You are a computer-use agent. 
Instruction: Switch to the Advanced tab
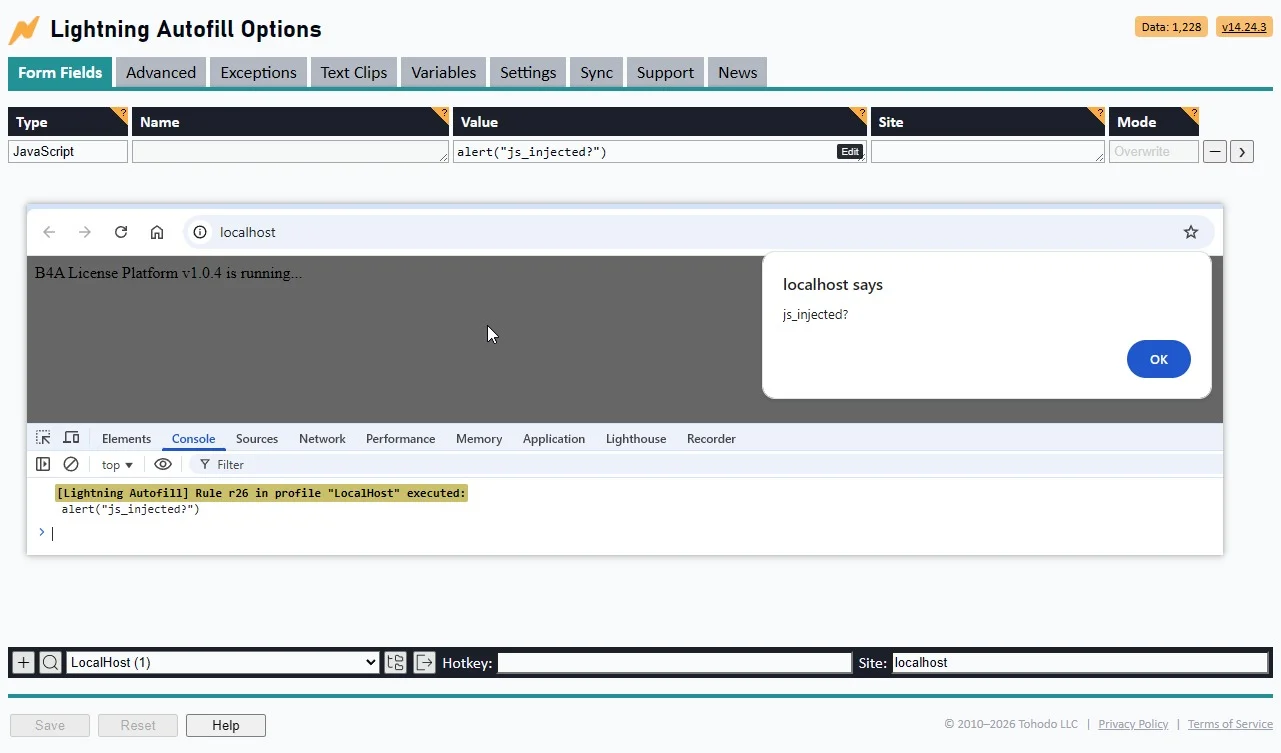(x=161, y=72)
